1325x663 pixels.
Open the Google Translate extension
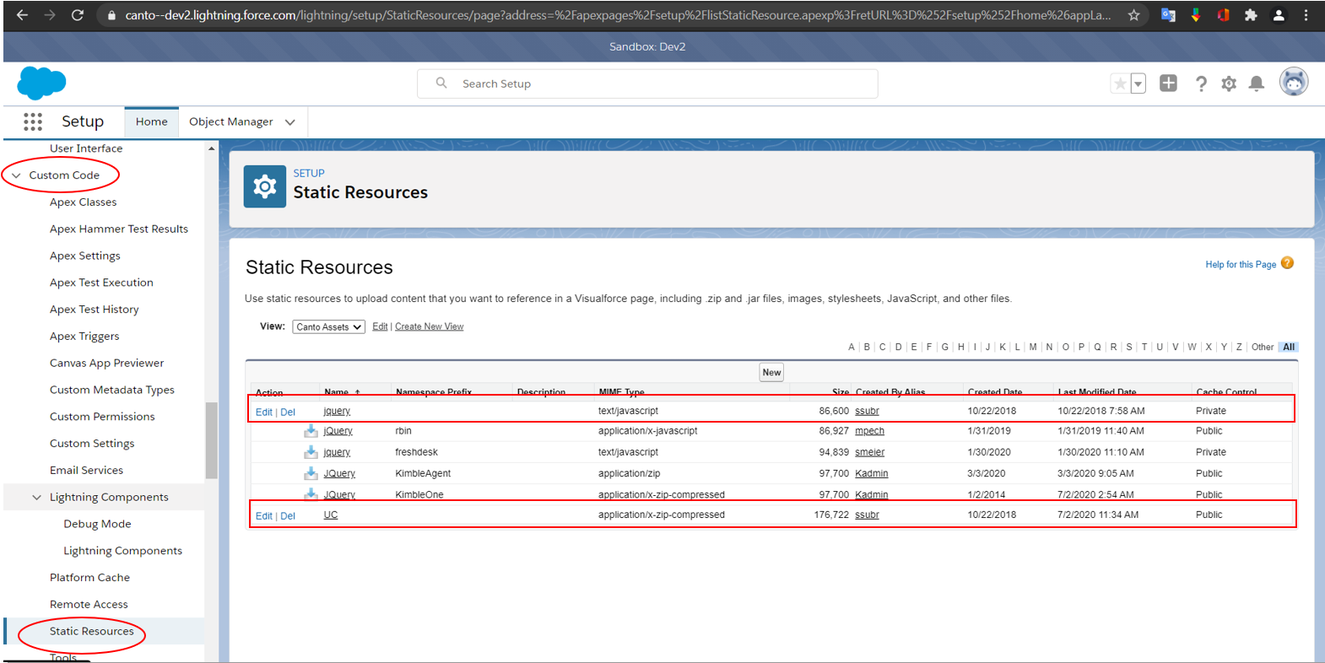coord(1168,16)
